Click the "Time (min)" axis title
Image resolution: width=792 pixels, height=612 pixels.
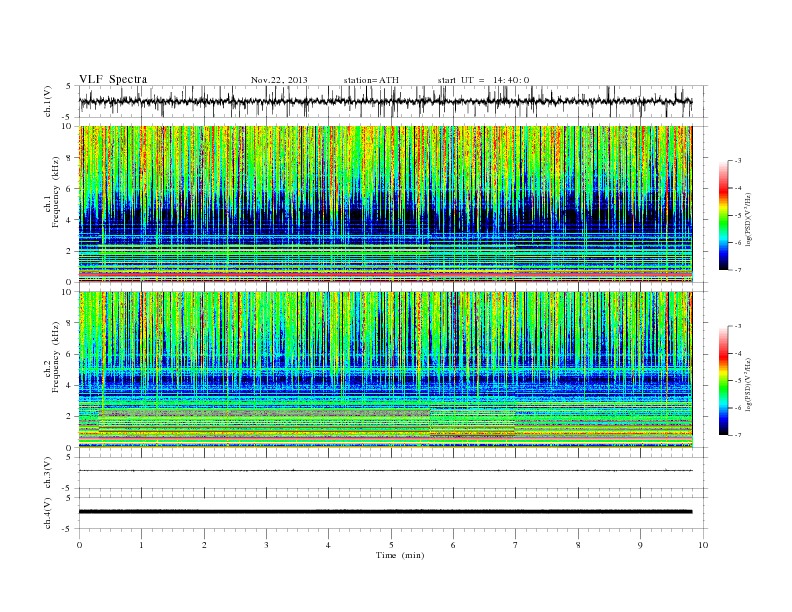coord(400,555)
